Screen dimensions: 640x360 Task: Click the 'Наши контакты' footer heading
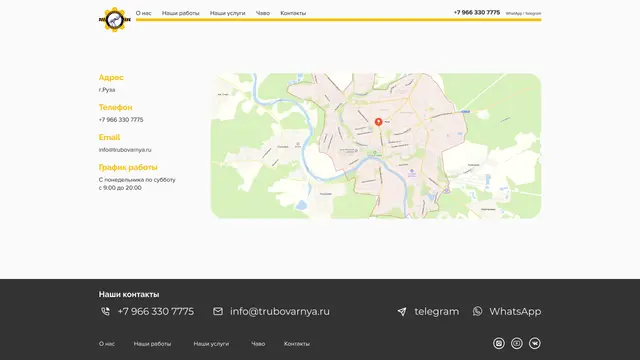(x=129, y=294)
